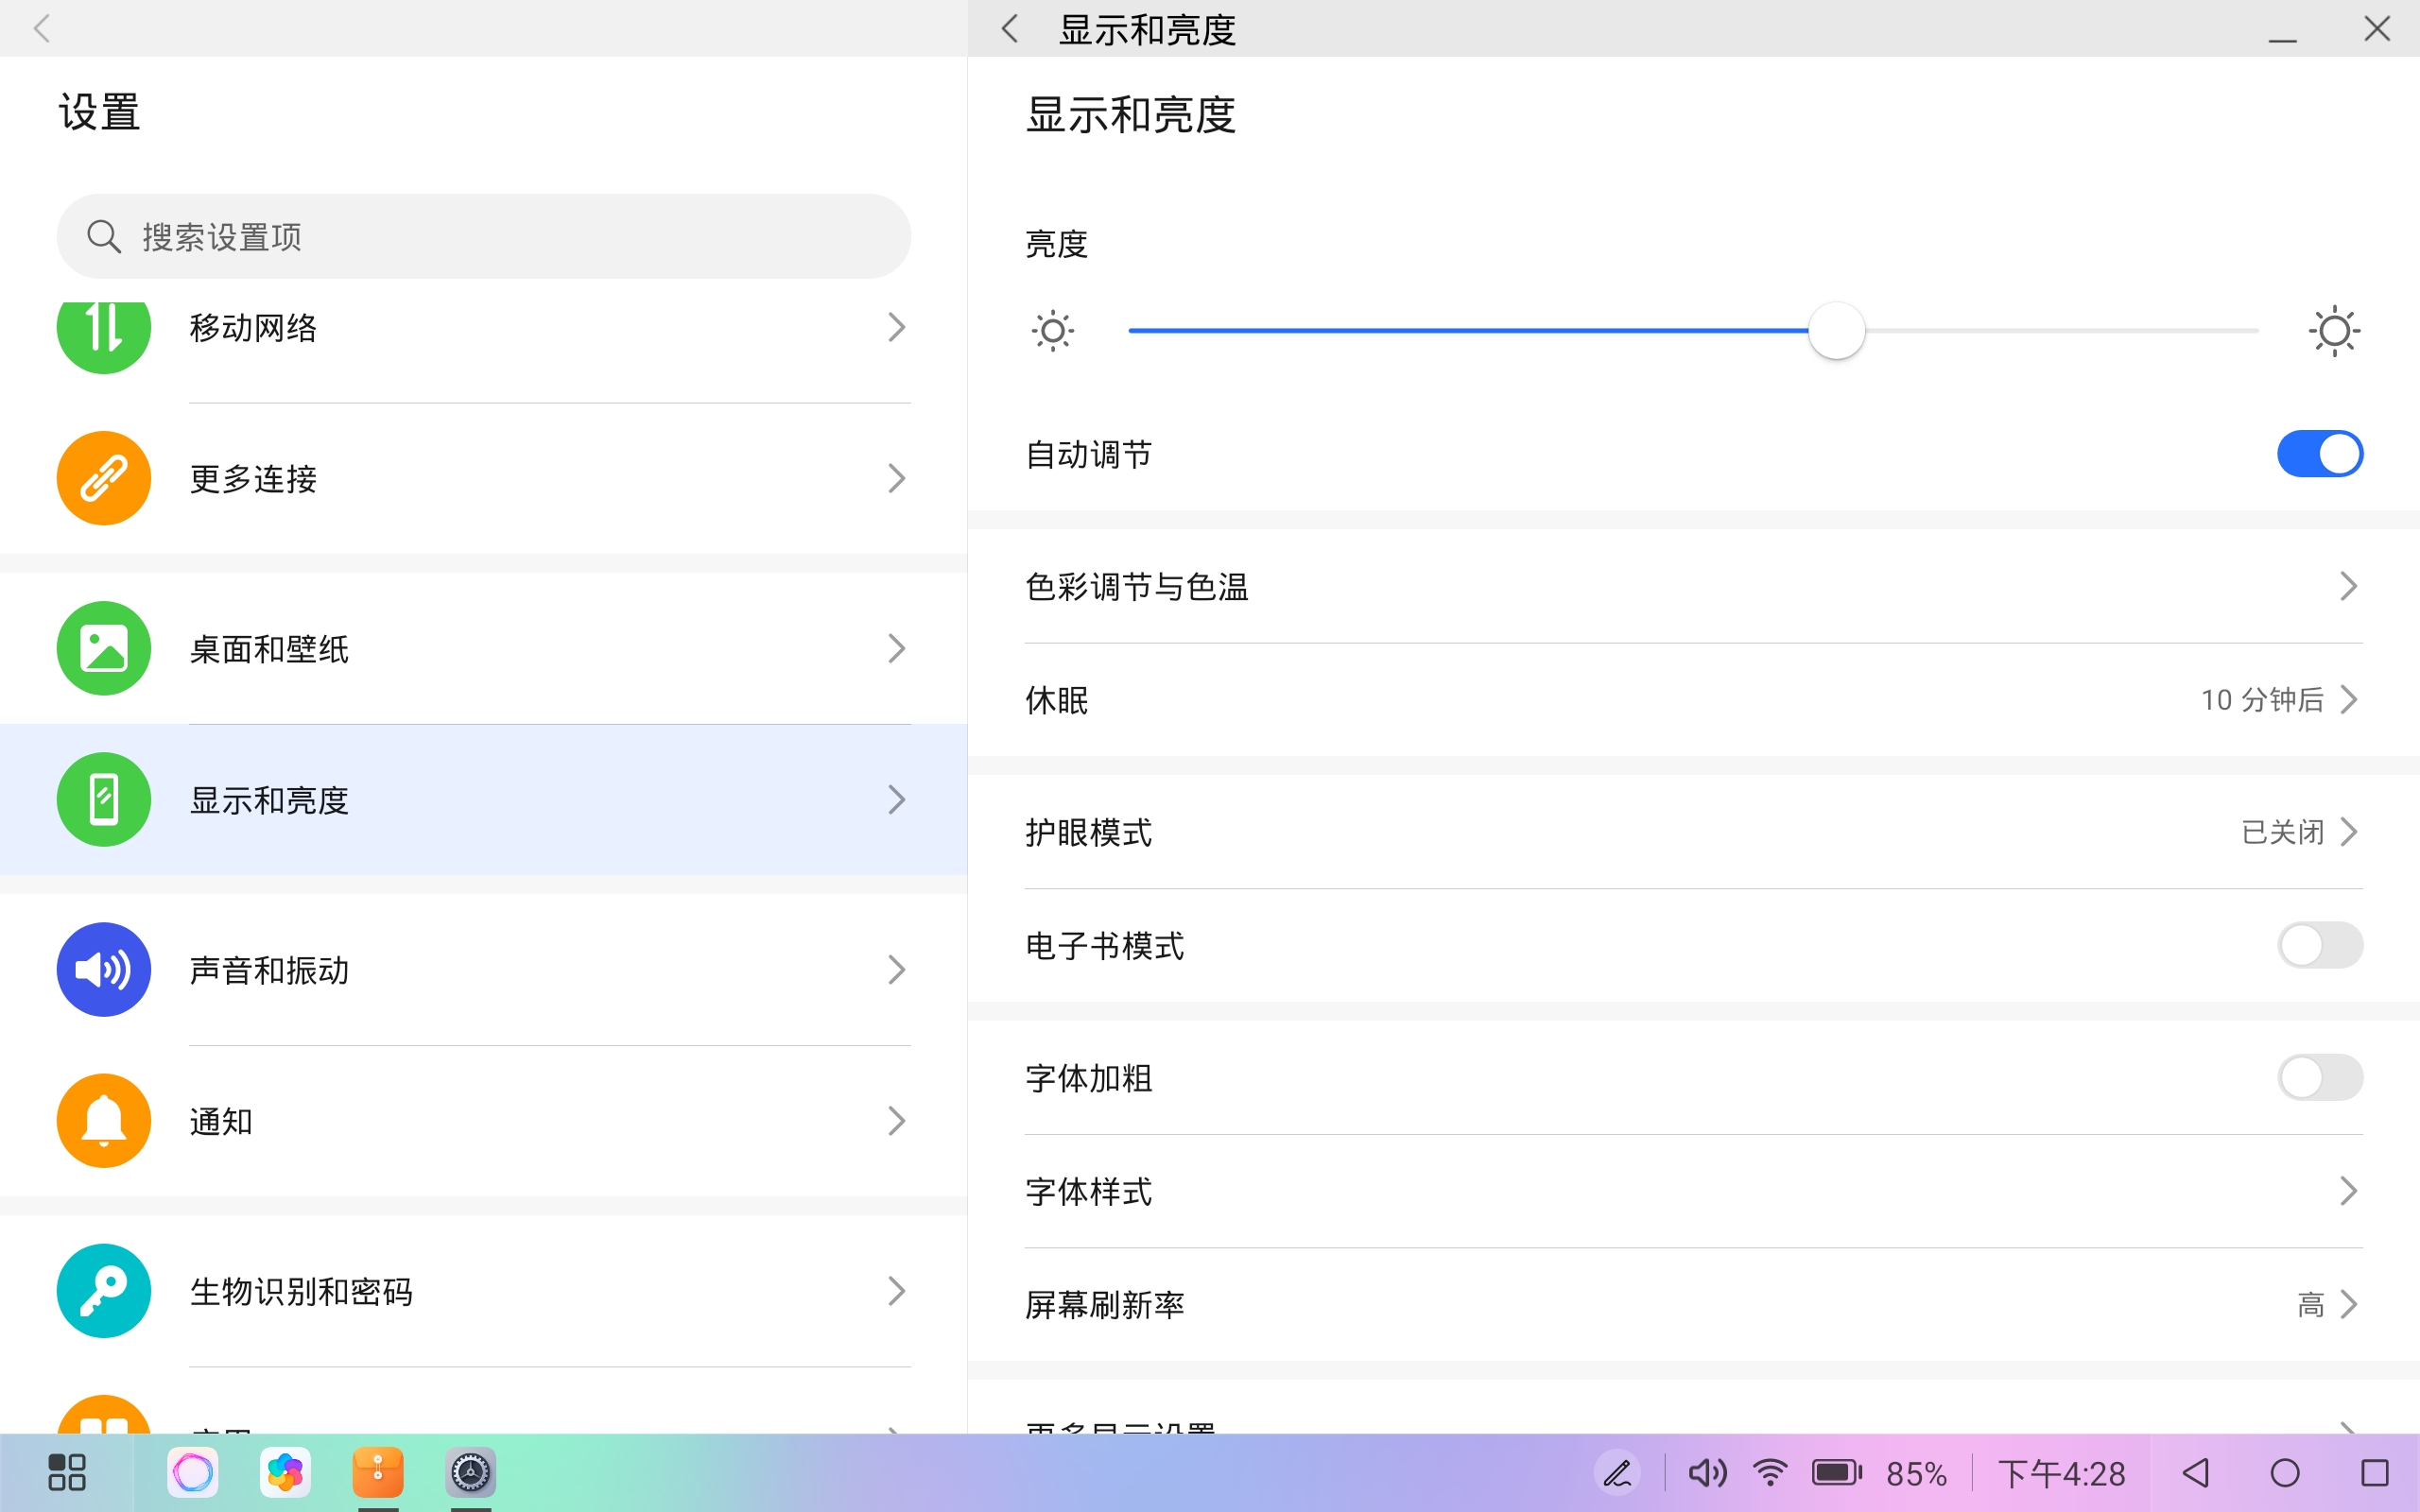2420x1512 pixels.
Task: Enable 电子书模式 switch
Action: [x=2320, y=945]
